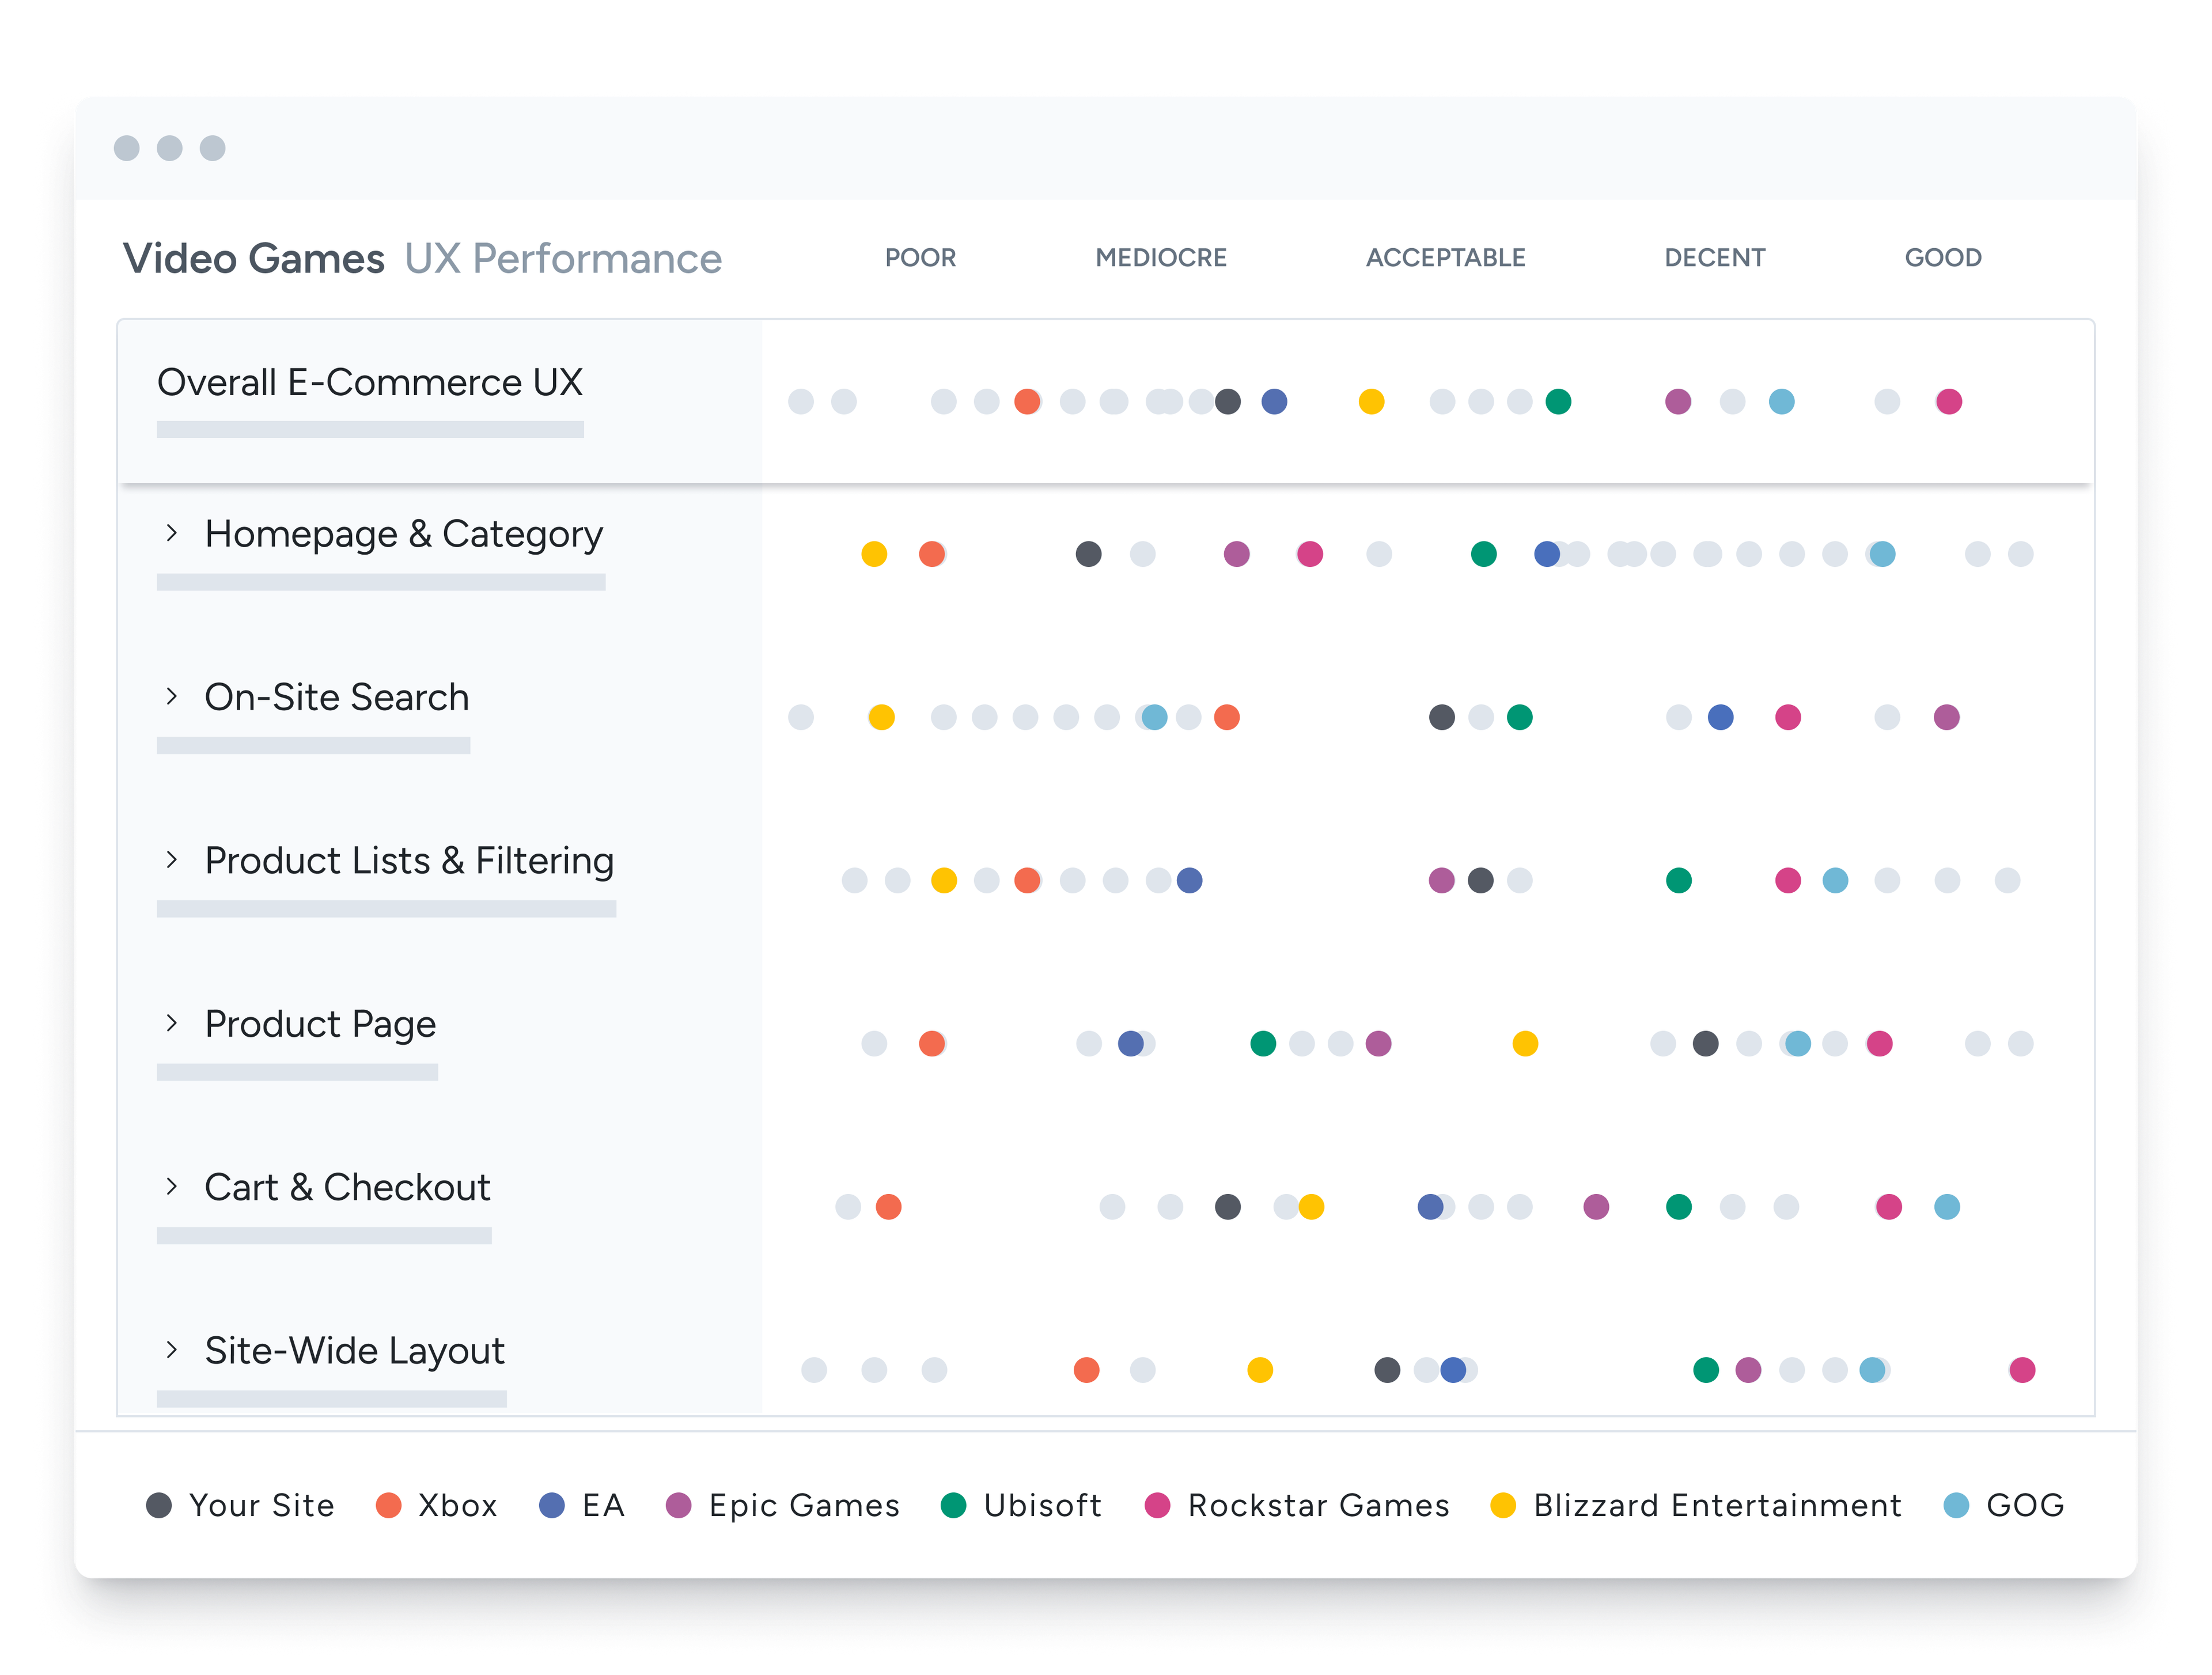Click the POOR column header
Screen dimensions: 2212x1675
coord(920,258)
